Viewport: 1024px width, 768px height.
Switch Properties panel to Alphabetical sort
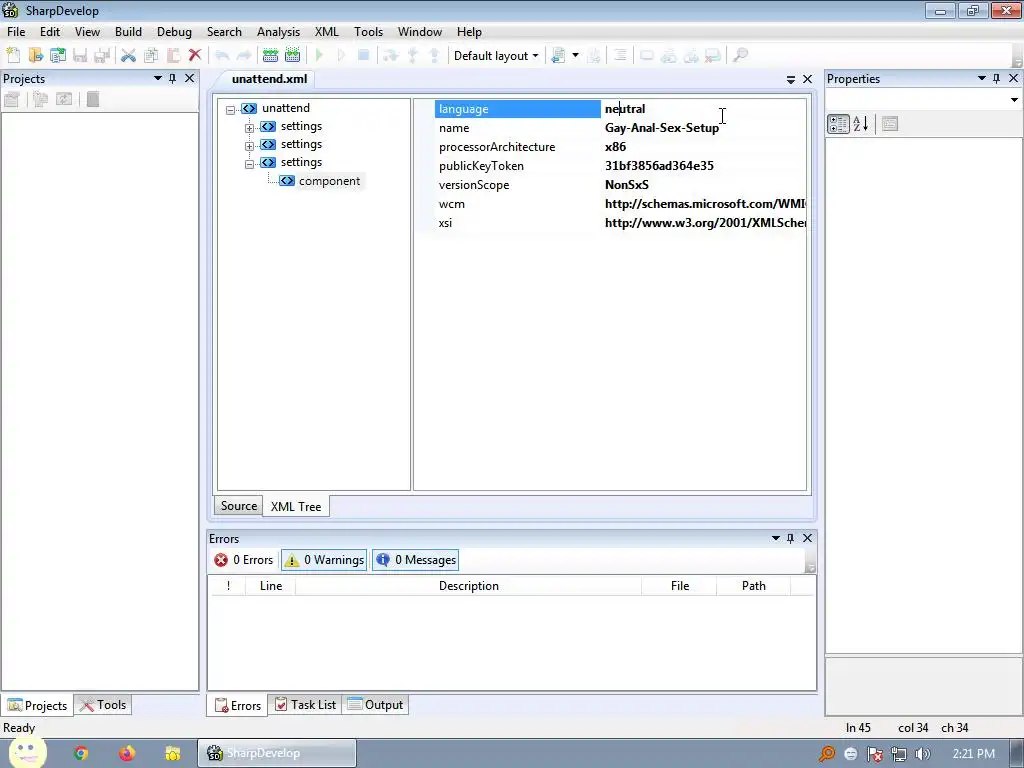pos(861,123)
